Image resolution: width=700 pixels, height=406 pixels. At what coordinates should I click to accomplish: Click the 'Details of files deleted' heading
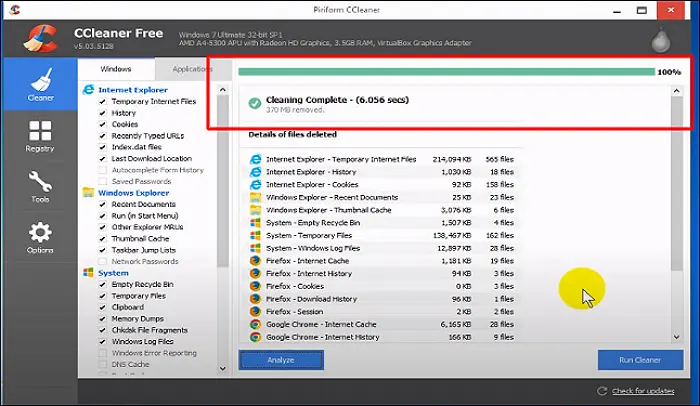coord(292,134)
